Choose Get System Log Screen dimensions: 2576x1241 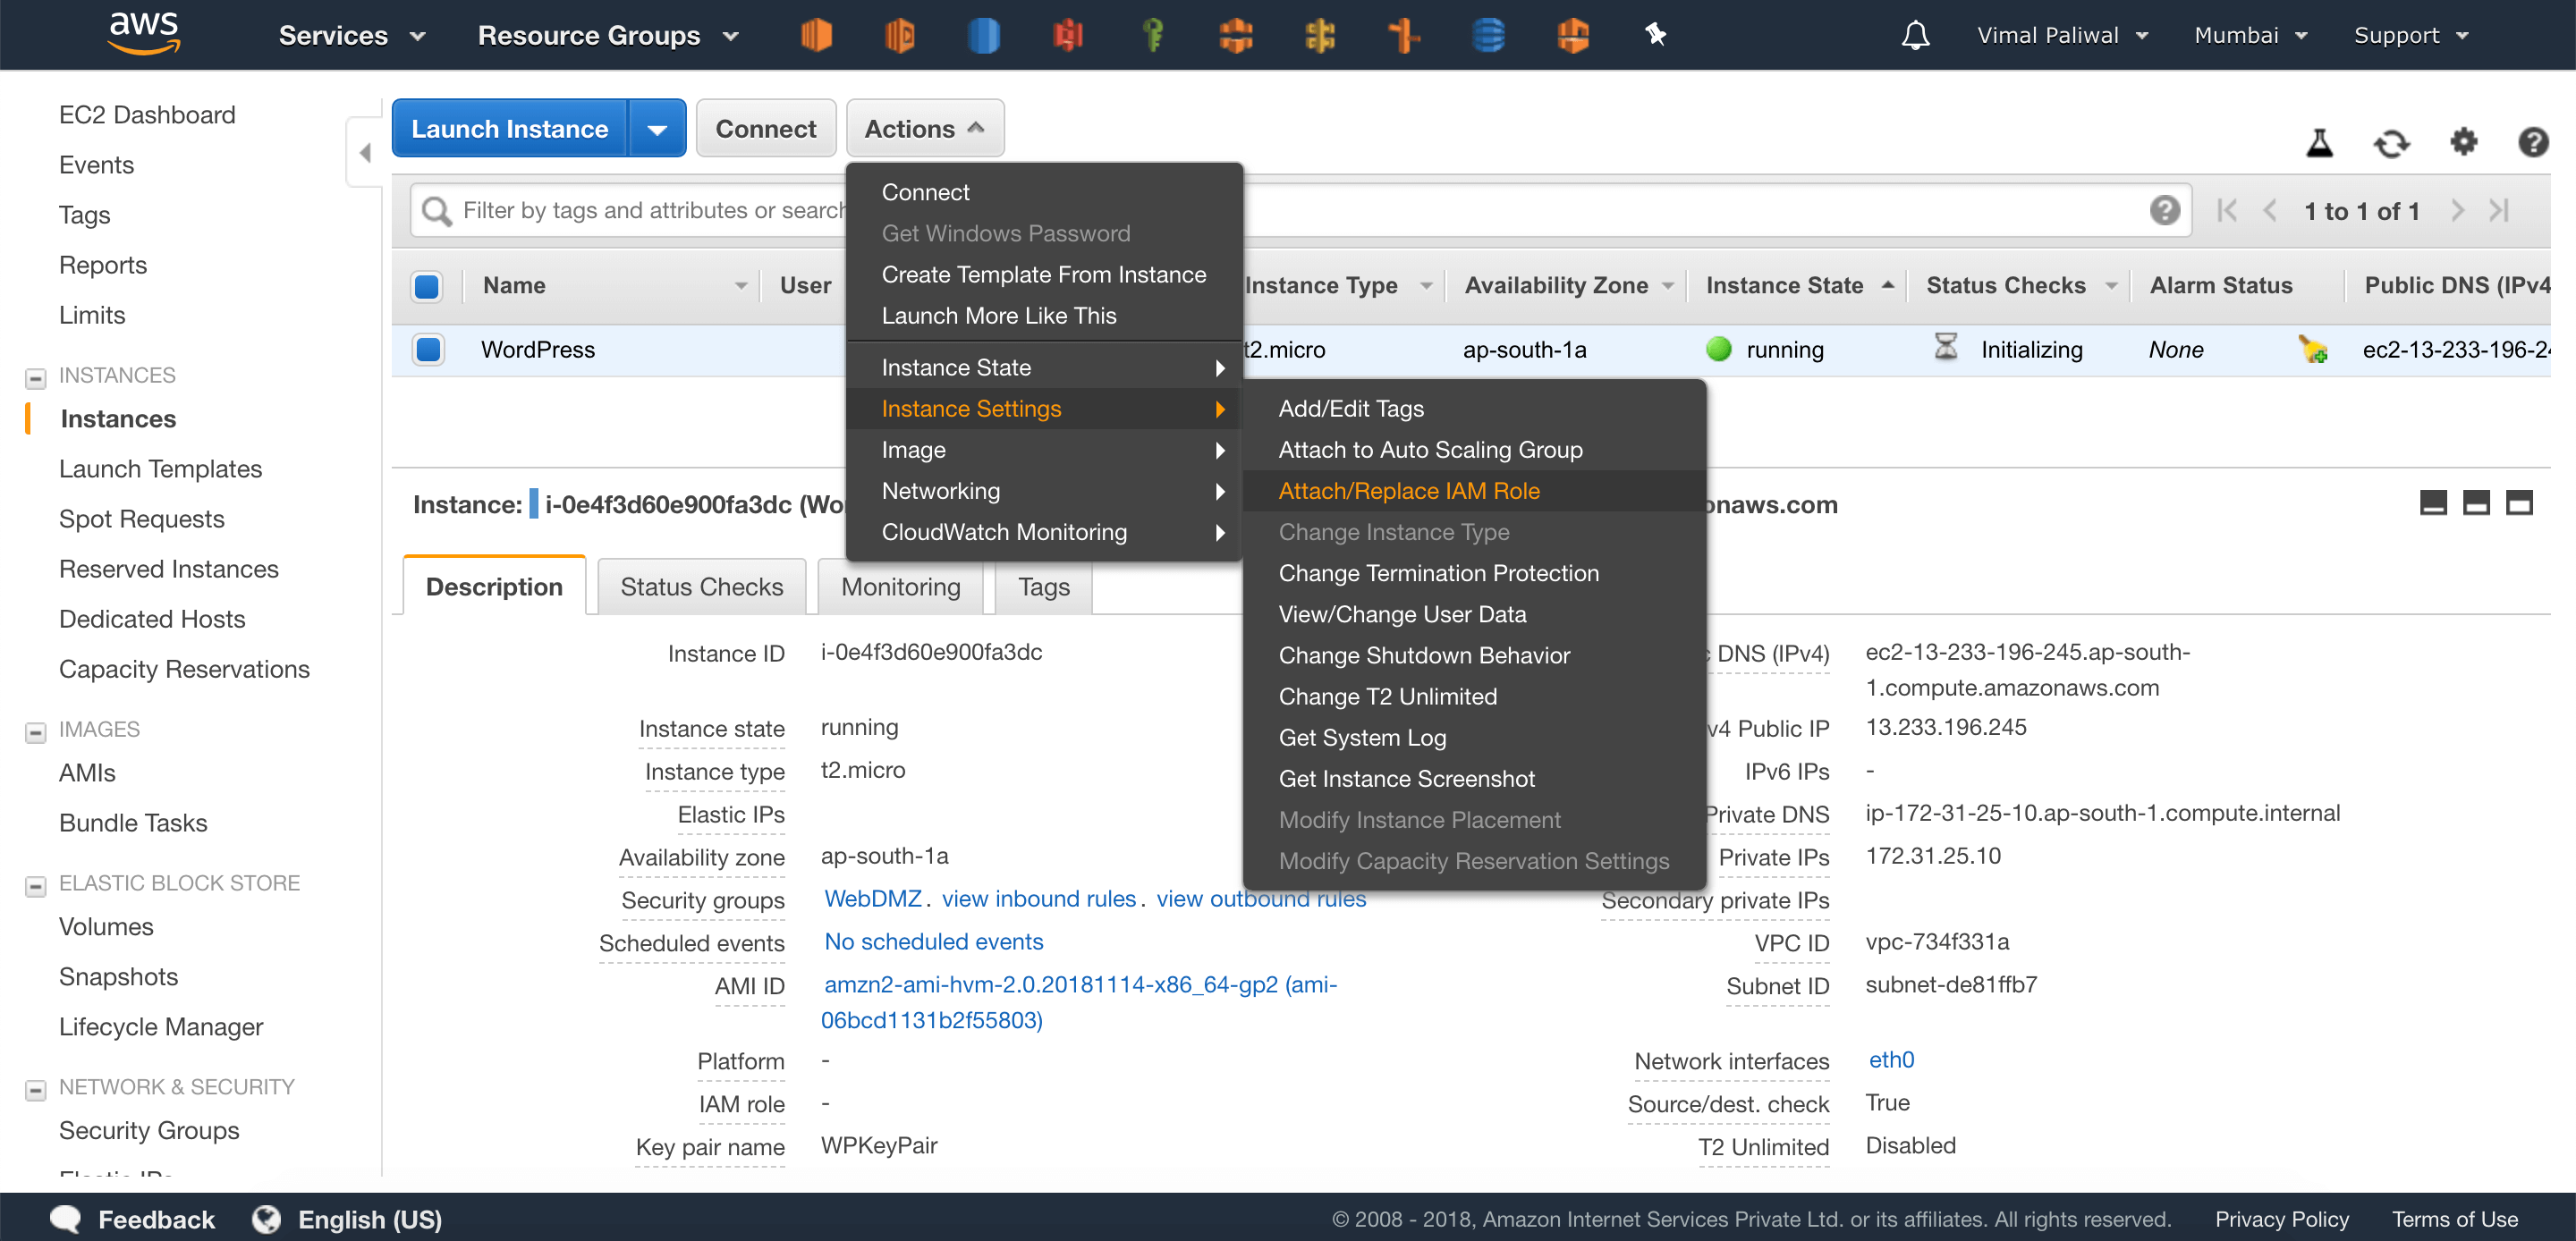click(1474, 737)
